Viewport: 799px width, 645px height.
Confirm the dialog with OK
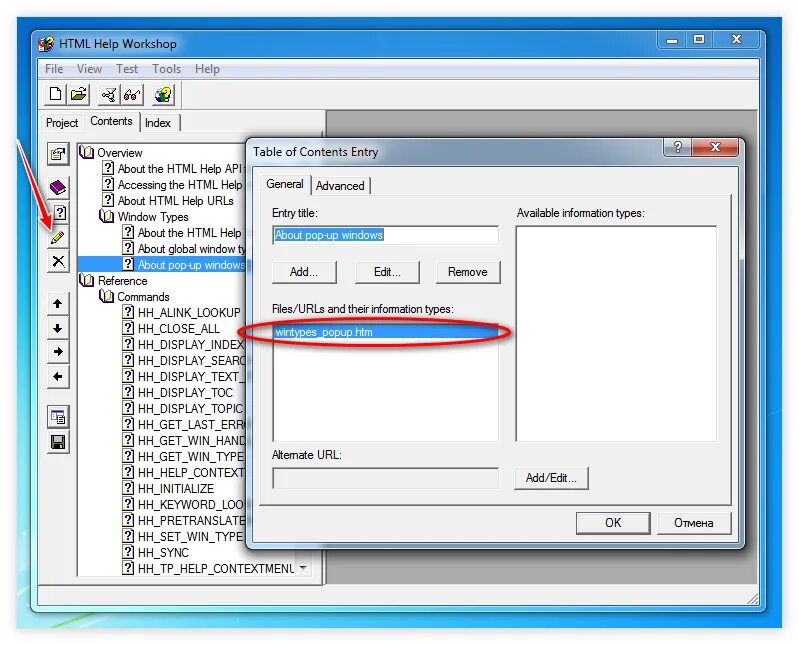(613, 523)
